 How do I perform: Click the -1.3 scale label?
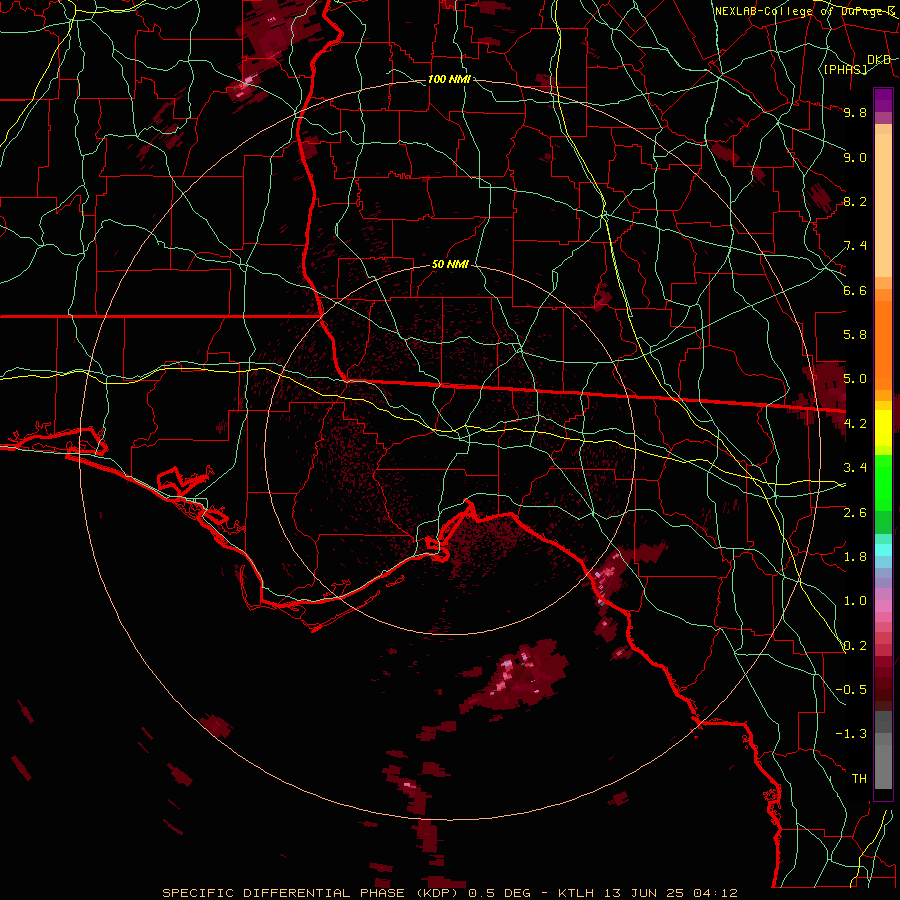[x=851, y=734]
